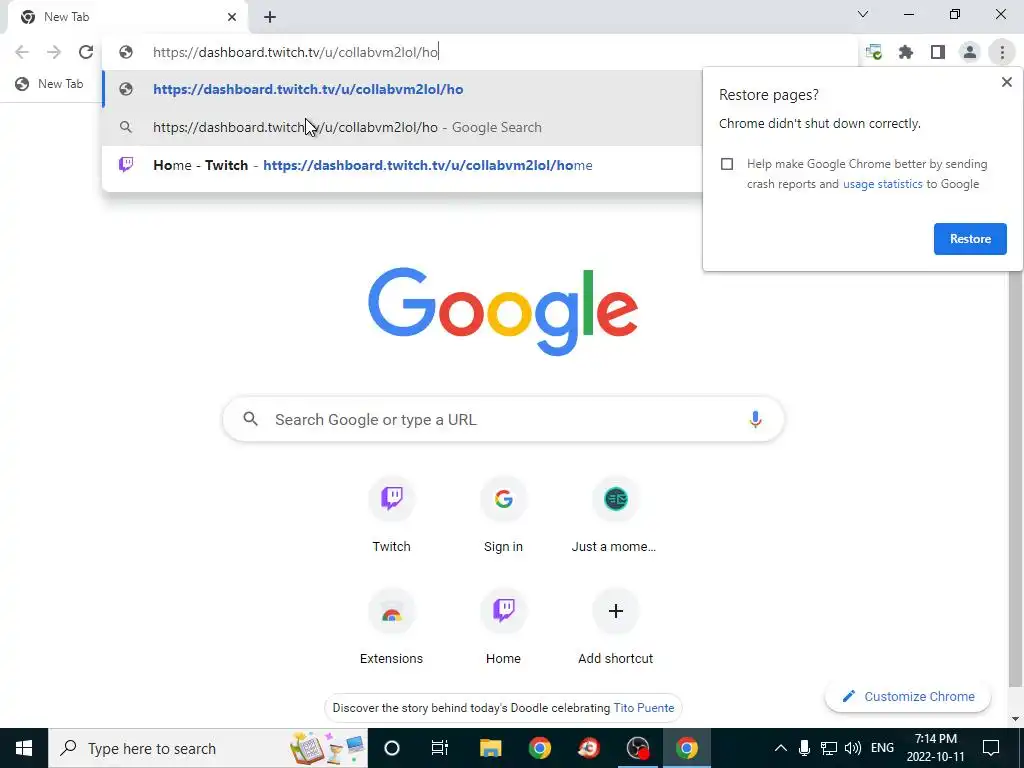Click the Add shortcut plus tile
1024x768 pixels.
pyautogui.click(x=615, y=627)
